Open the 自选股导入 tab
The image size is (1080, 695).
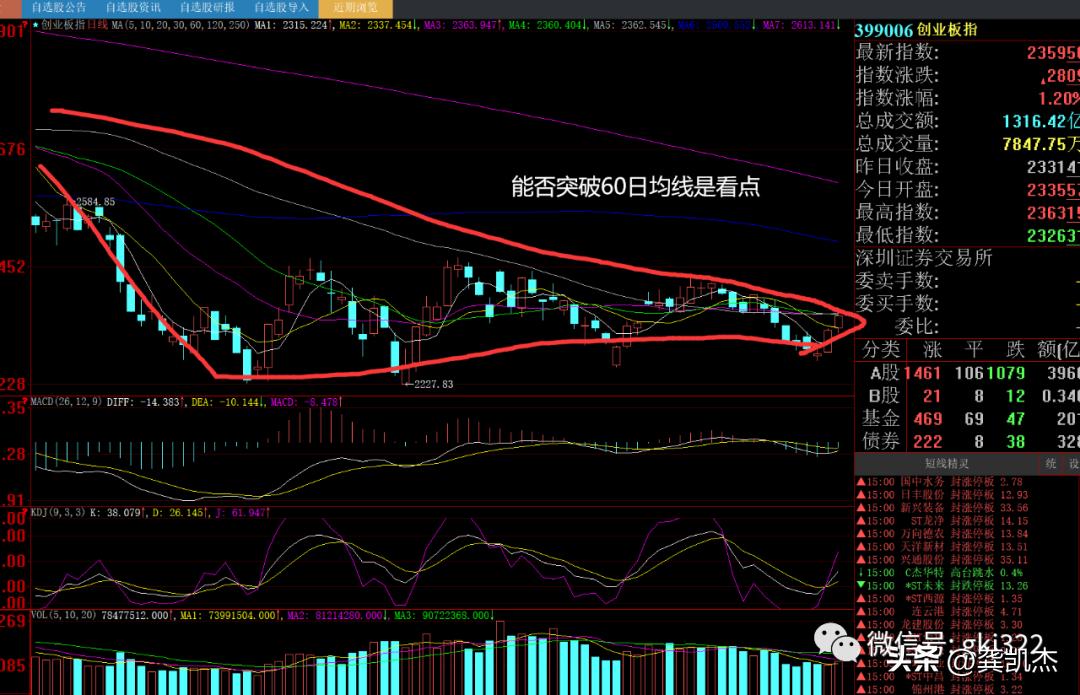pyautogui.click(x=281, y=8)
